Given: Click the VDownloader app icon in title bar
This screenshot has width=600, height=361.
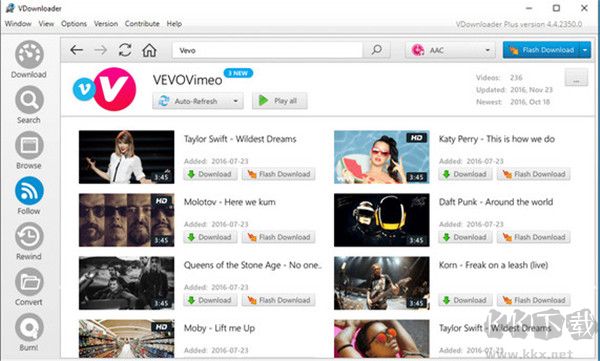Looking at the screenshot, I should pyautogui.click(x=10, y=8).
